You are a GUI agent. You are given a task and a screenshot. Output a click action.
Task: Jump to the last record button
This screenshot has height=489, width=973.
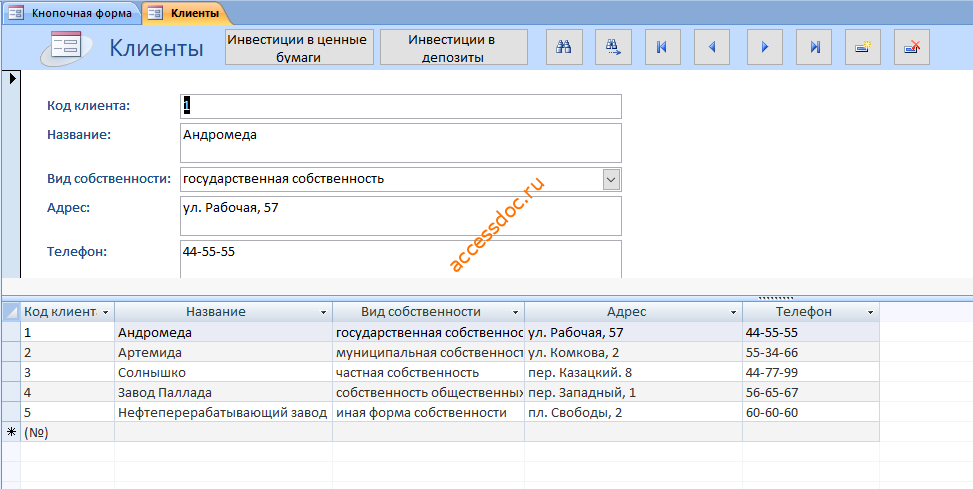point(815,47)
